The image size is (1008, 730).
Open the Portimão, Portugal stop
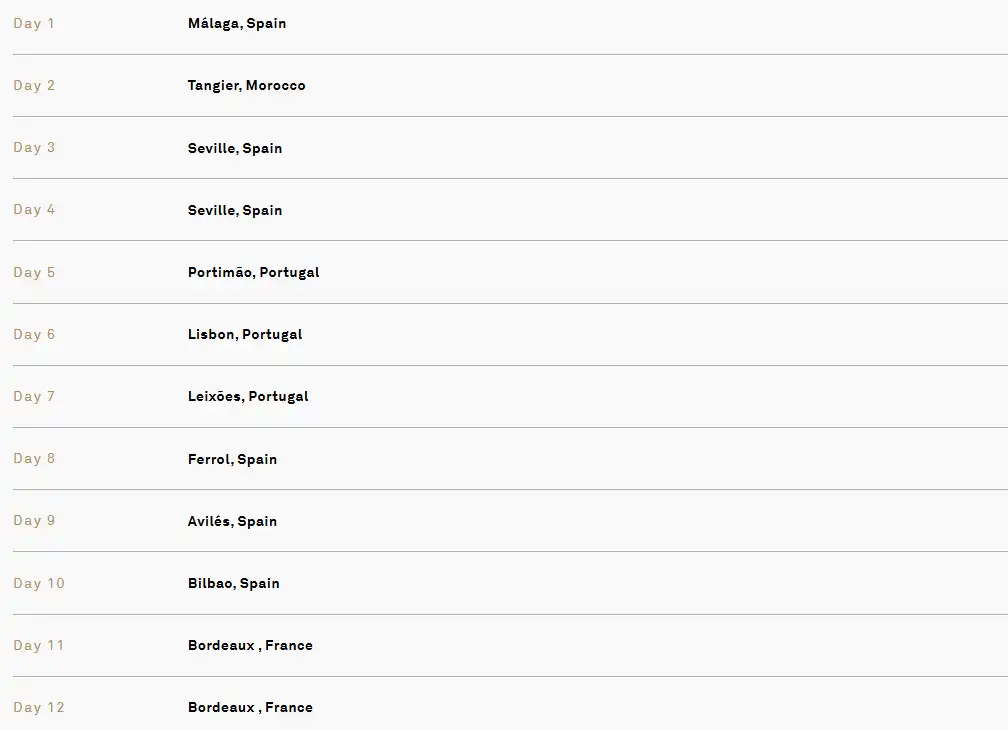coord(253,272)
